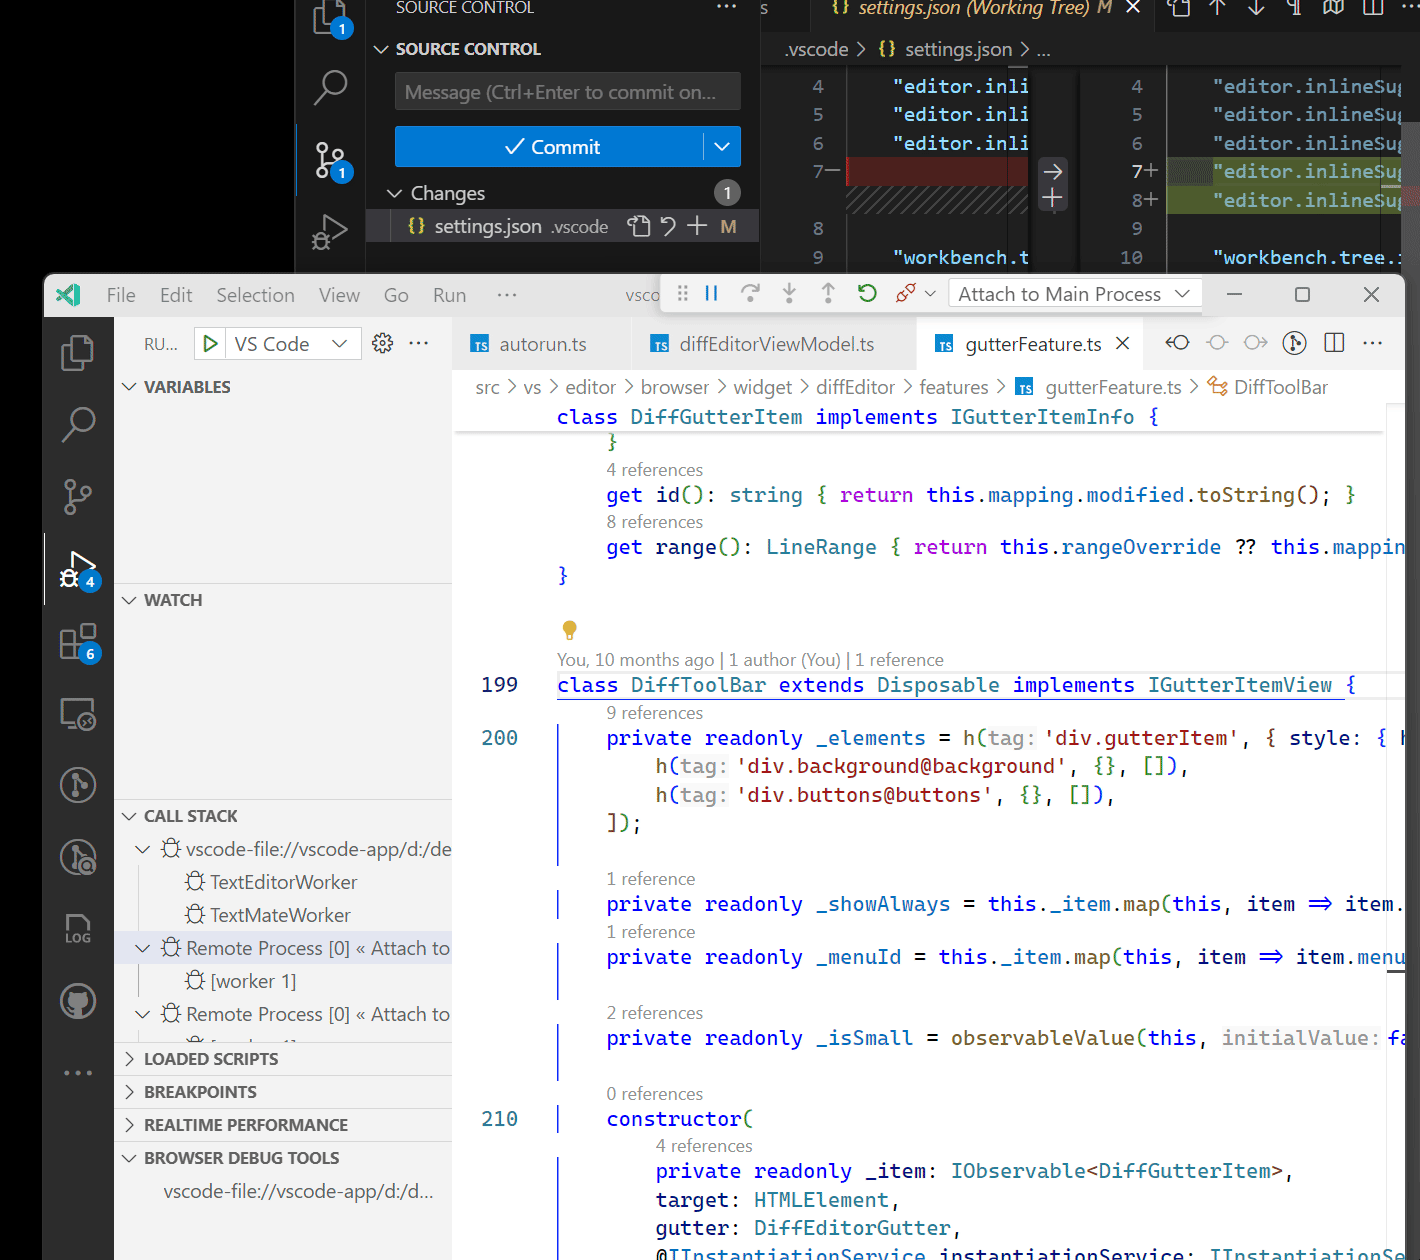The image size is (1420, 1260).
Task: Open the dropdown arrow beside the disconnect icon
Action: [x=930, y=294]
